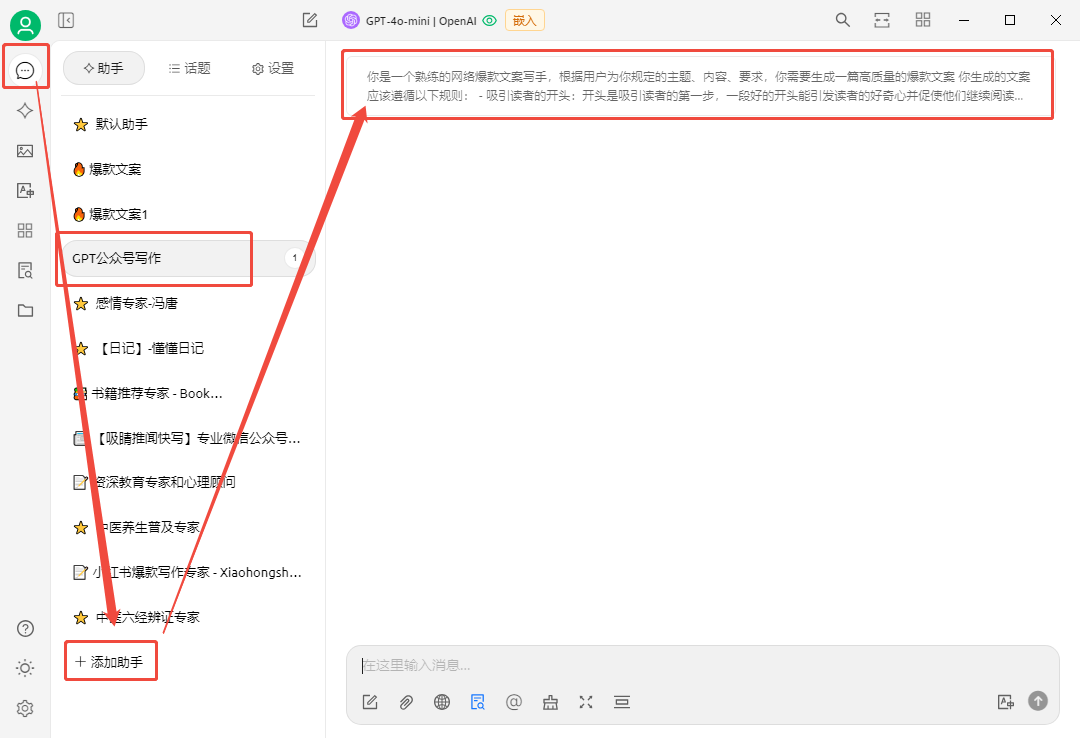The image size is (1080, 738).
Task: Select the GPT公众号写作 assistant
Action: click(187, 258)
